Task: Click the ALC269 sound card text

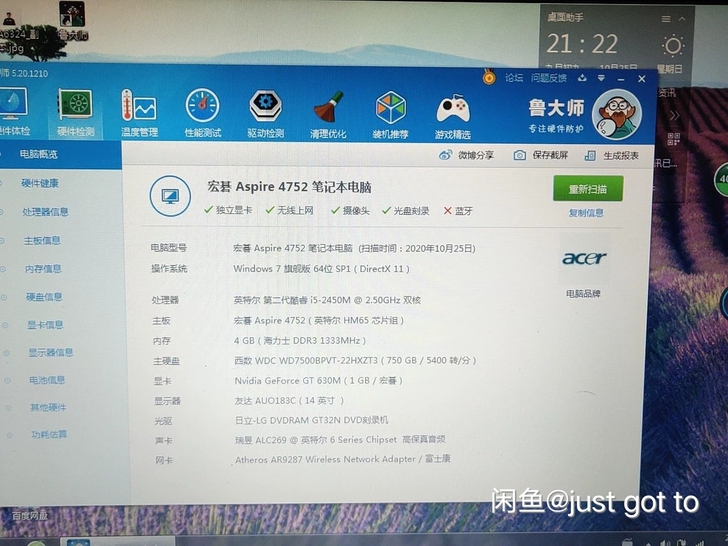Action: (x=340, y=439)
